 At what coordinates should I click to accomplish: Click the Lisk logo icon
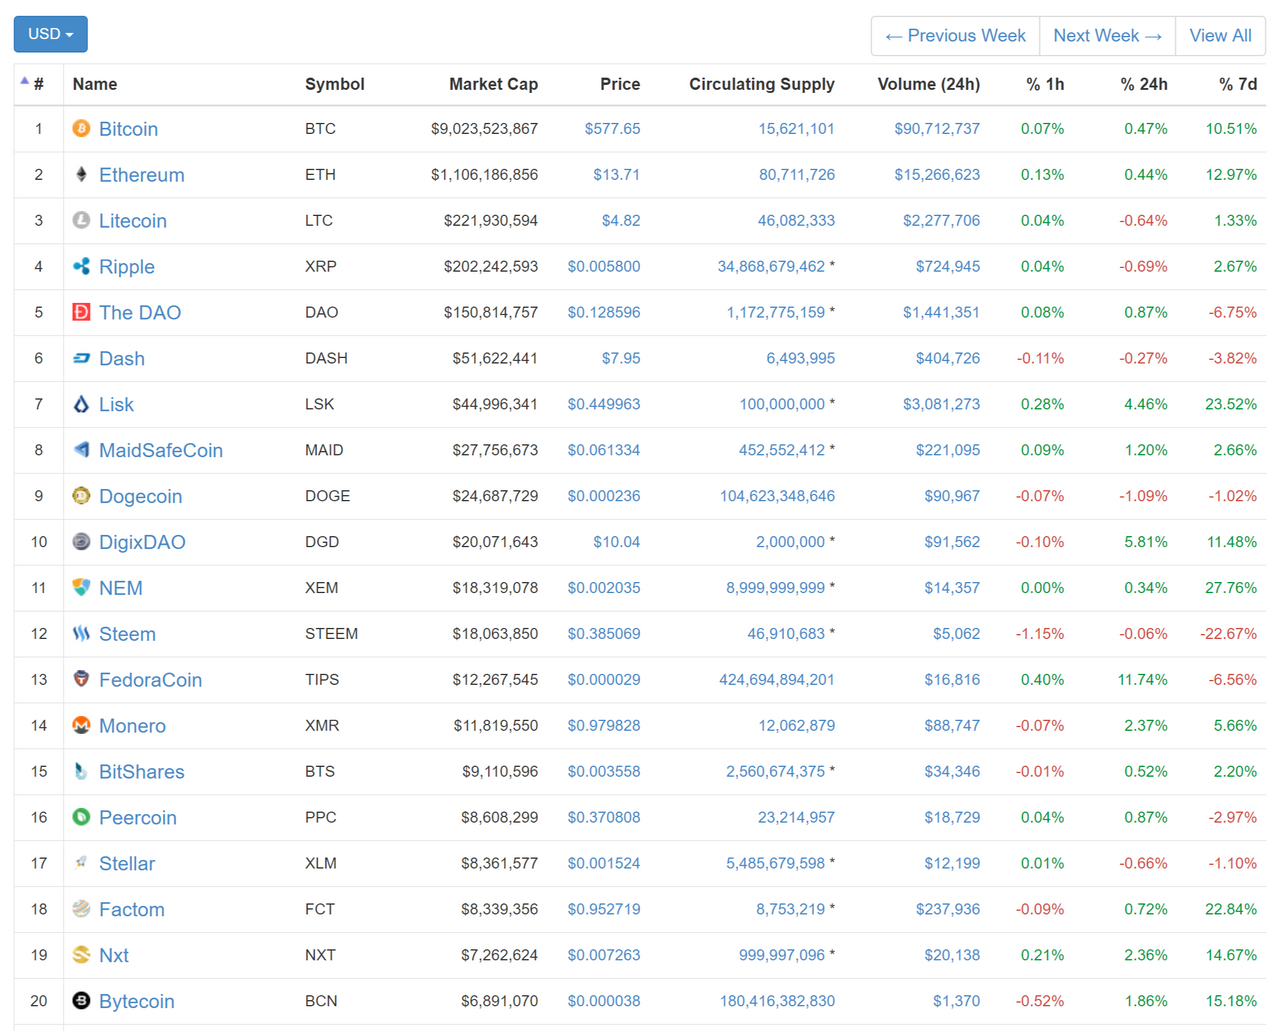click(x=81, y=404)
